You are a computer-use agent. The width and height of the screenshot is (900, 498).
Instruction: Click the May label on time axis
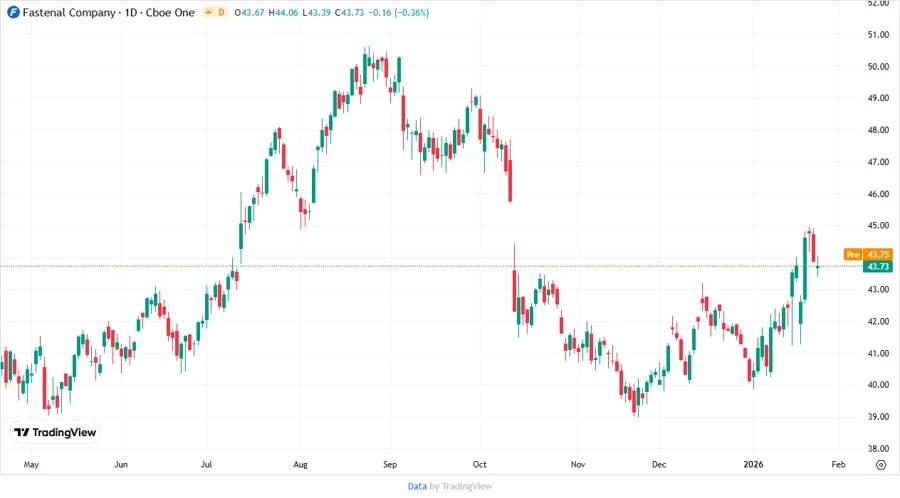(x=31, y=465)
